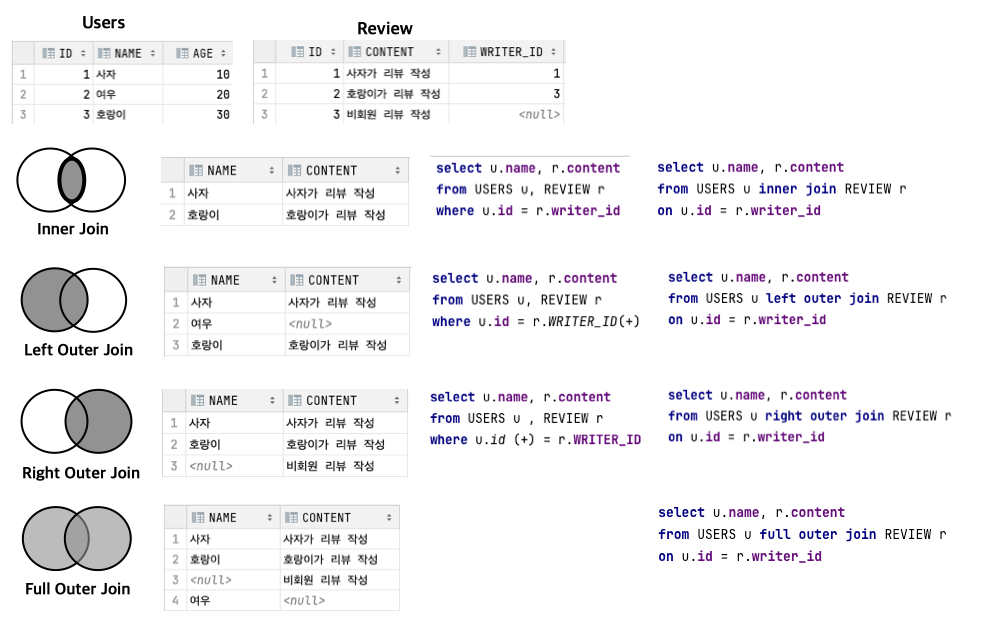Click 'r.WRITER_ID(+)' in left join query
Image resolution: width=982 pixels, height=633 pixels.
[x=586, y=321]
